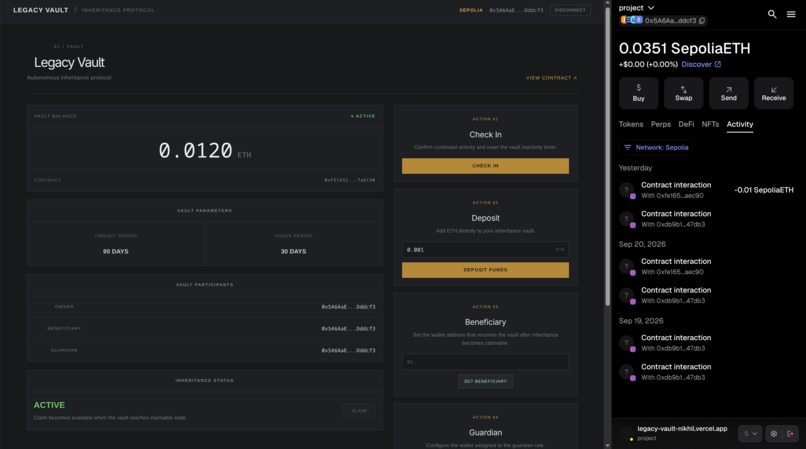Click the 90 DAYS timeout period value
Image resolution: width=806 pixels, height=449 pixels.
click(116, 252)
